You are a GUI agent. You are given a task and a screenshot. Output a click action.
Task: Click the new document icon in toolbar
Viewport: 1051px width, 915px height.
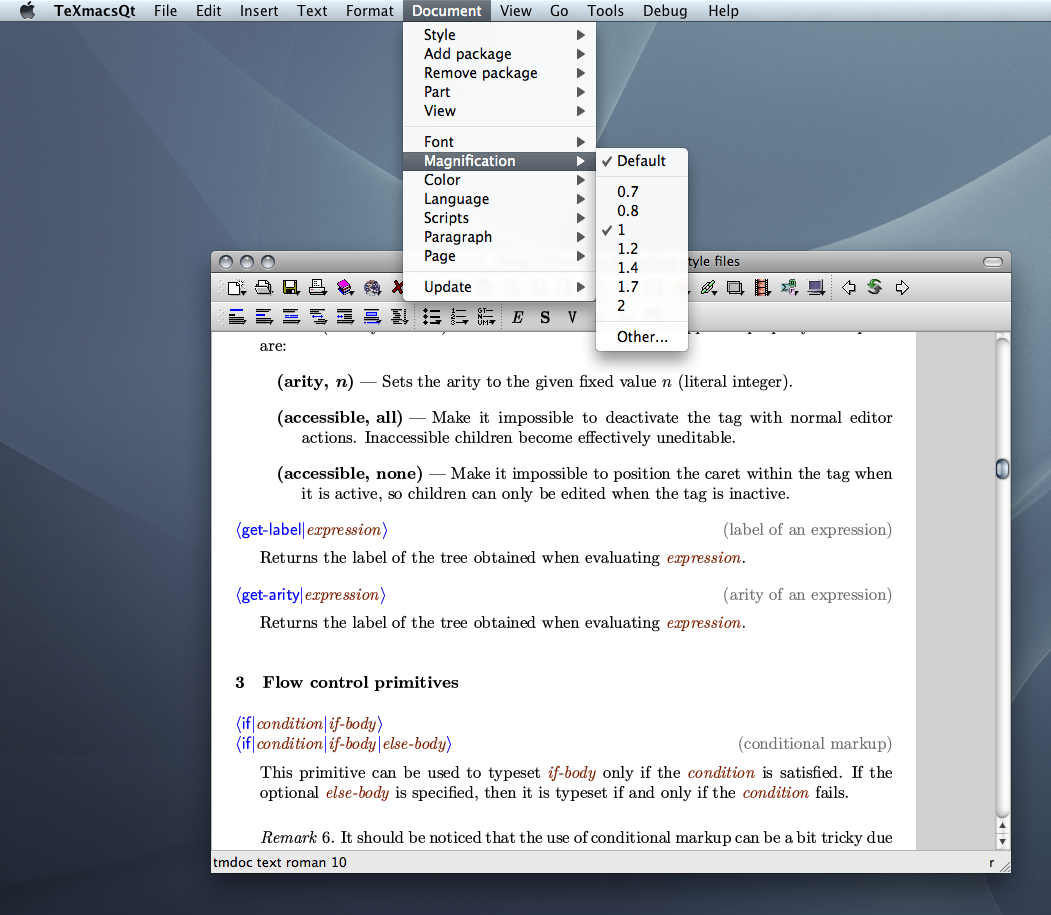pyautogui.click(x=236, y=288)
